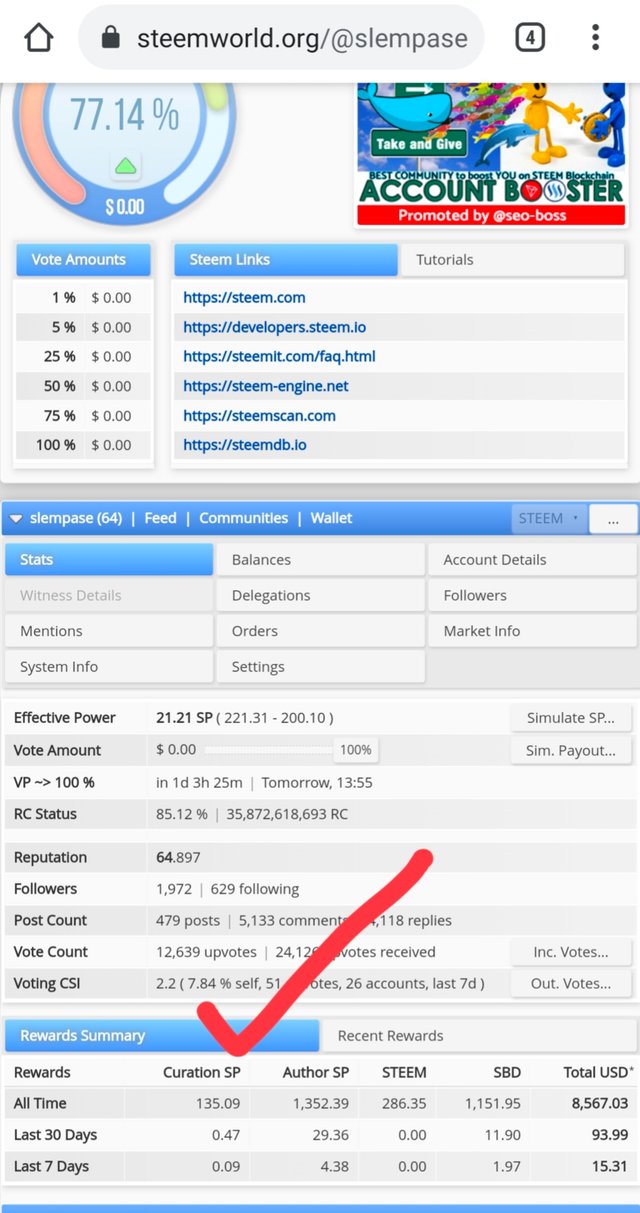Screen dimensions: 640x1213
Task: Open the System Info section
Action: pos(109,667)
